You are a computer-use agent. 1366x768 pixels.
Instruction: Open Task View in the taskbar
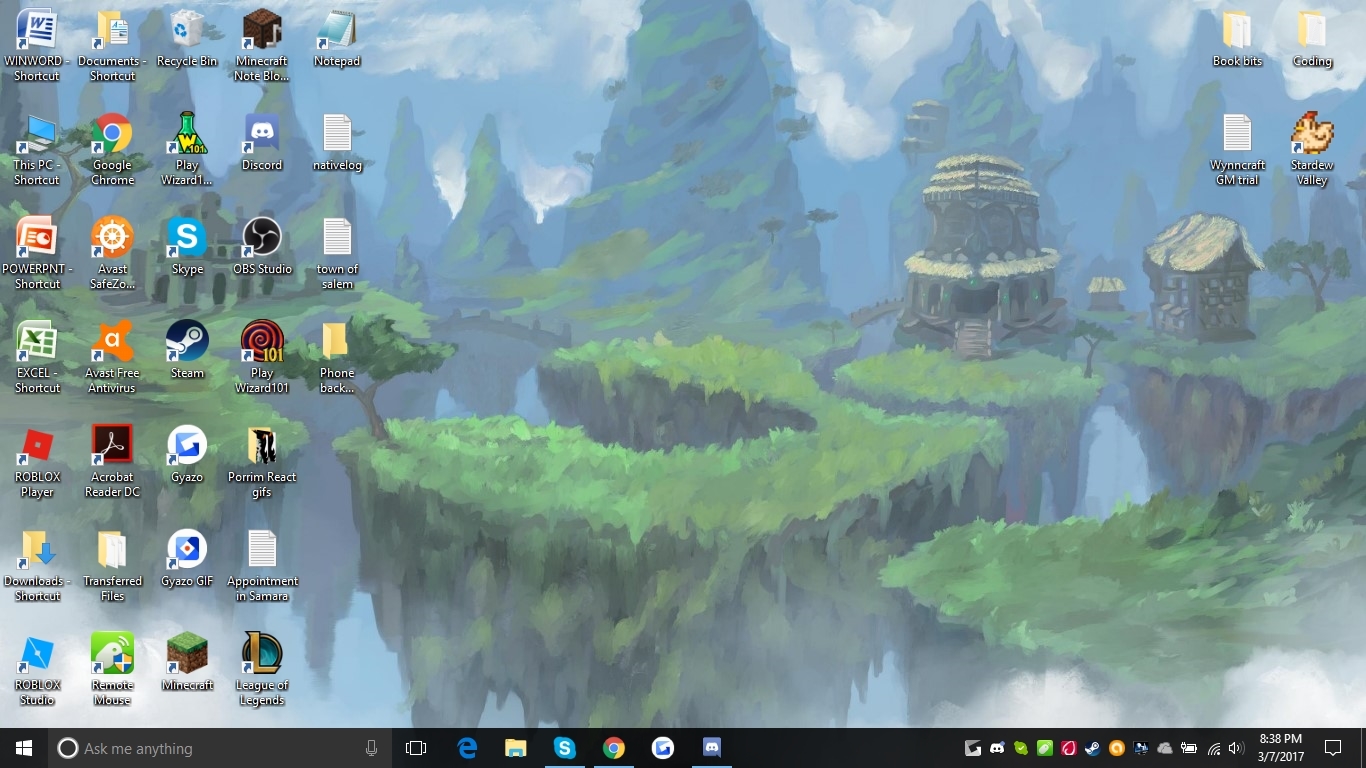pyautogui.click(x=416, y=748)
